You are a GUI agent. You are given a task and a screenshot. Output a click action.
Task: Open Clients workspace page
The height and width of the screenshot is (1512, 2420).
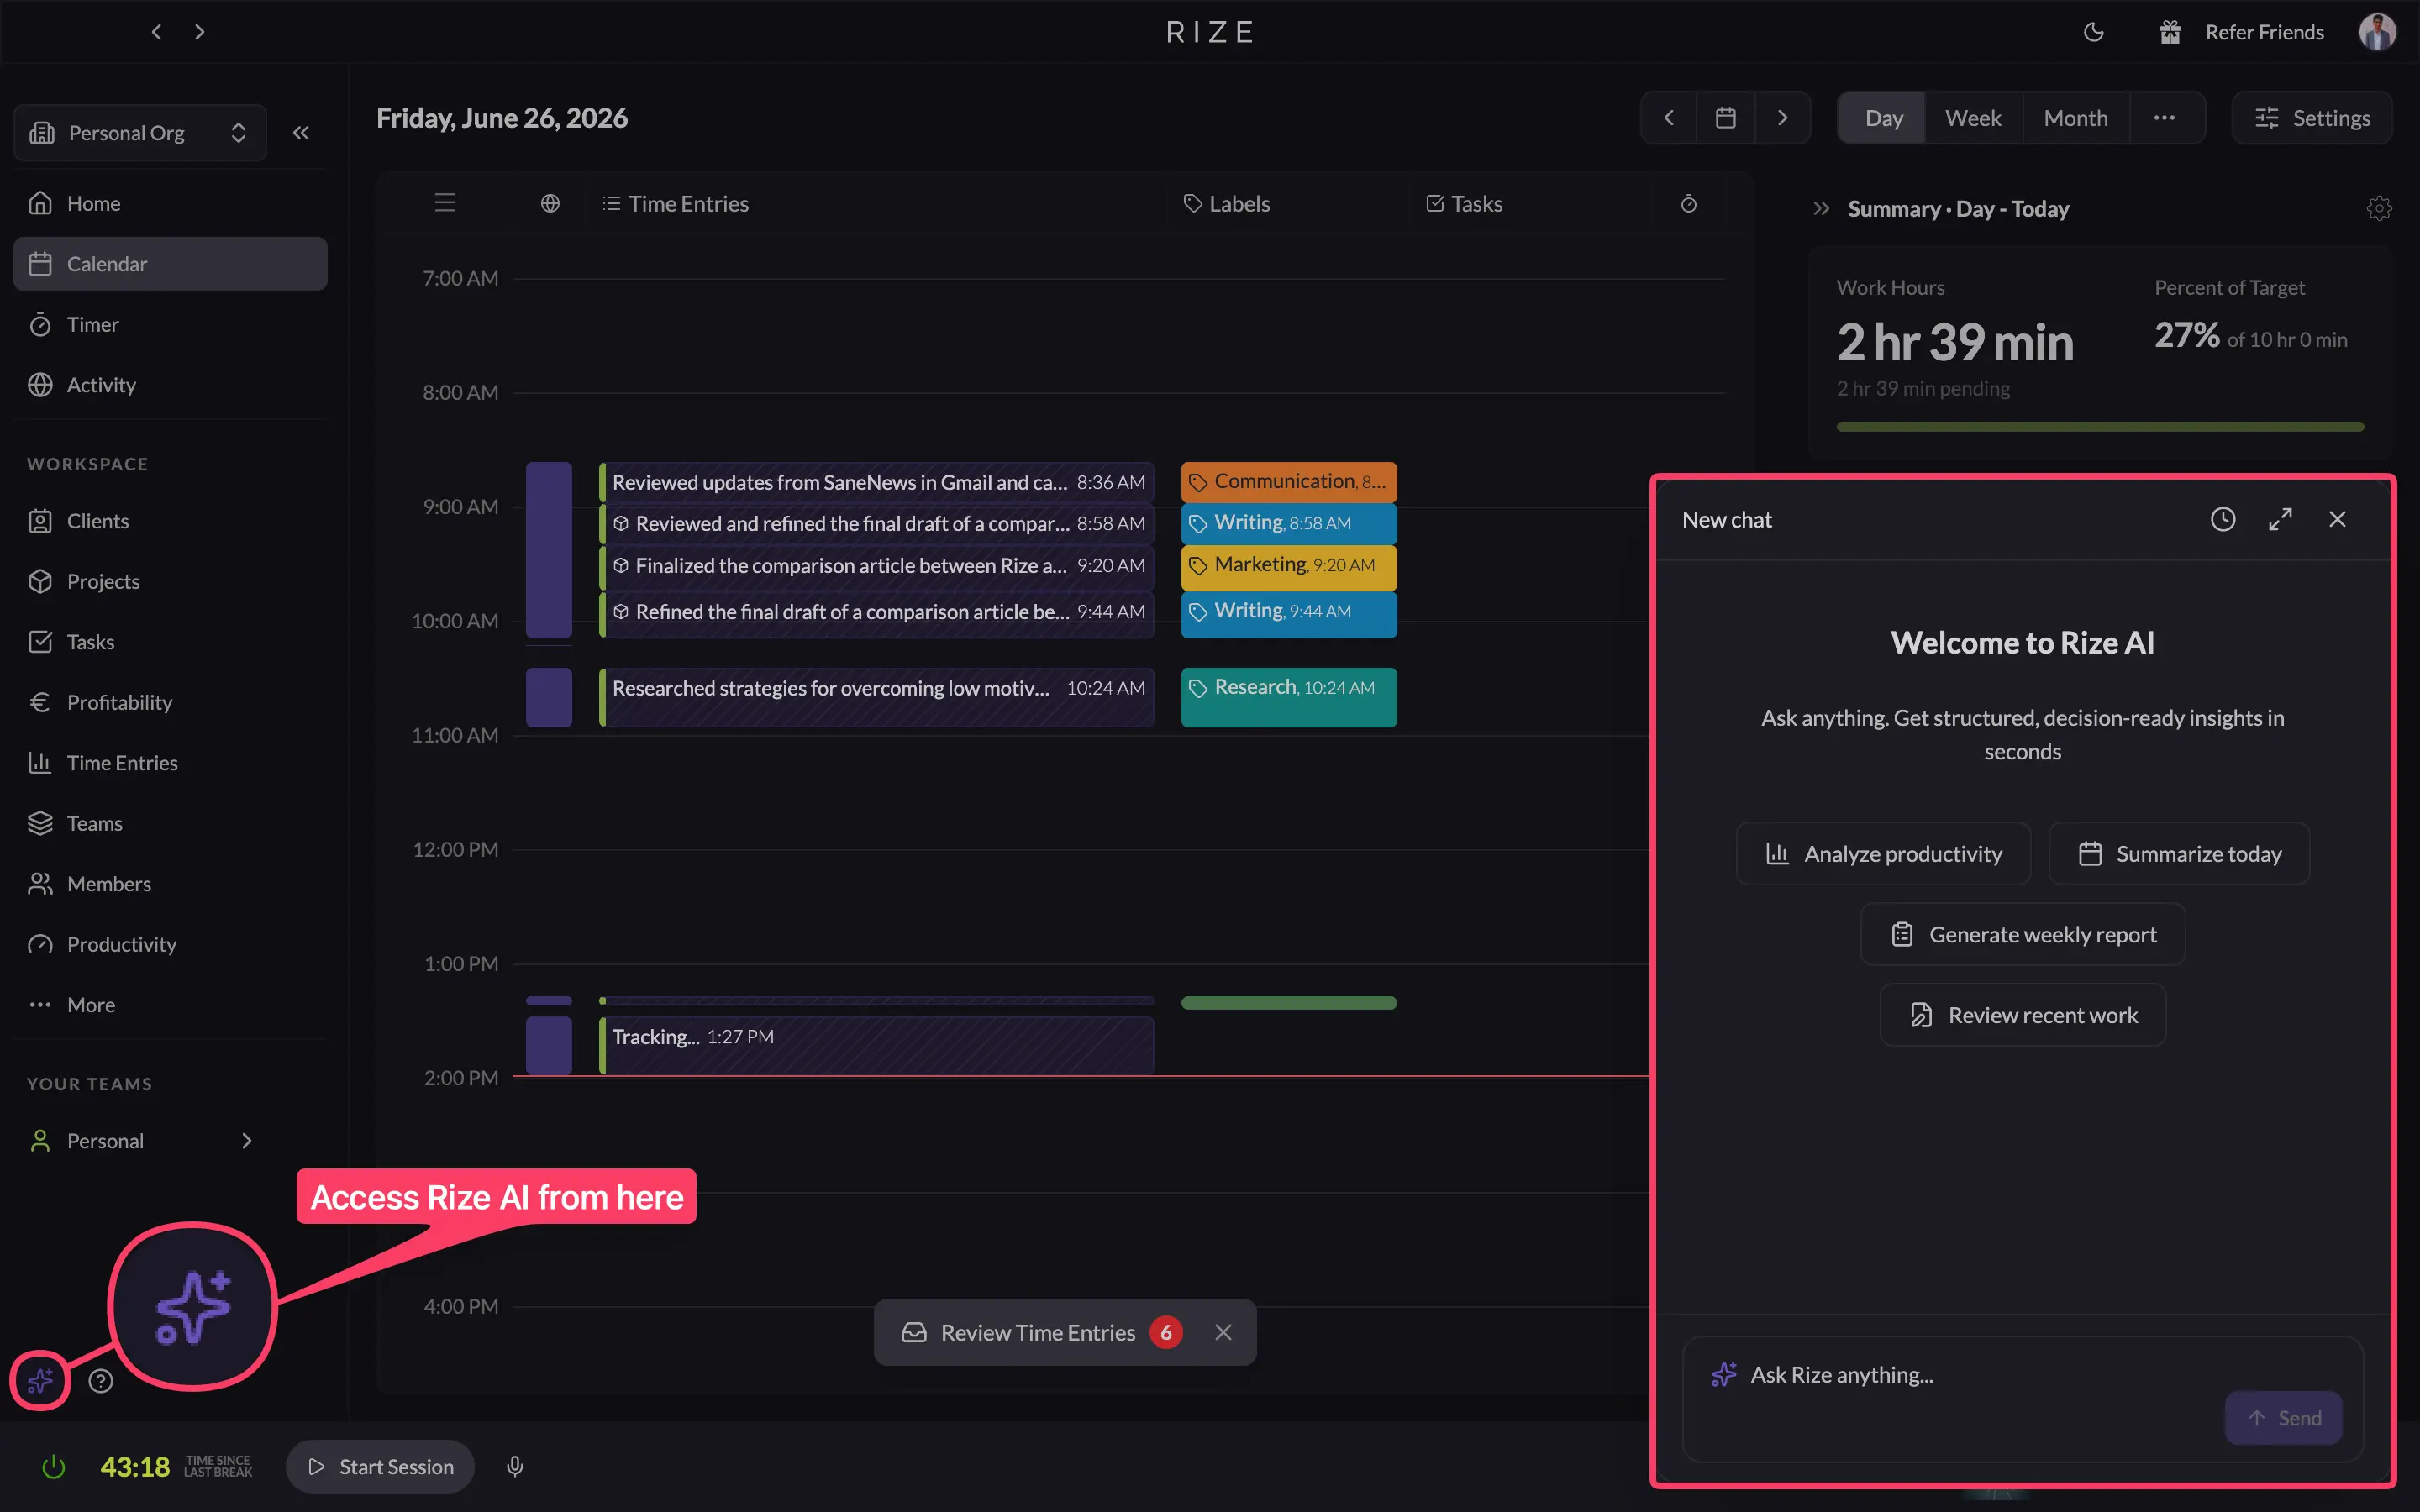tap(170, 521)
